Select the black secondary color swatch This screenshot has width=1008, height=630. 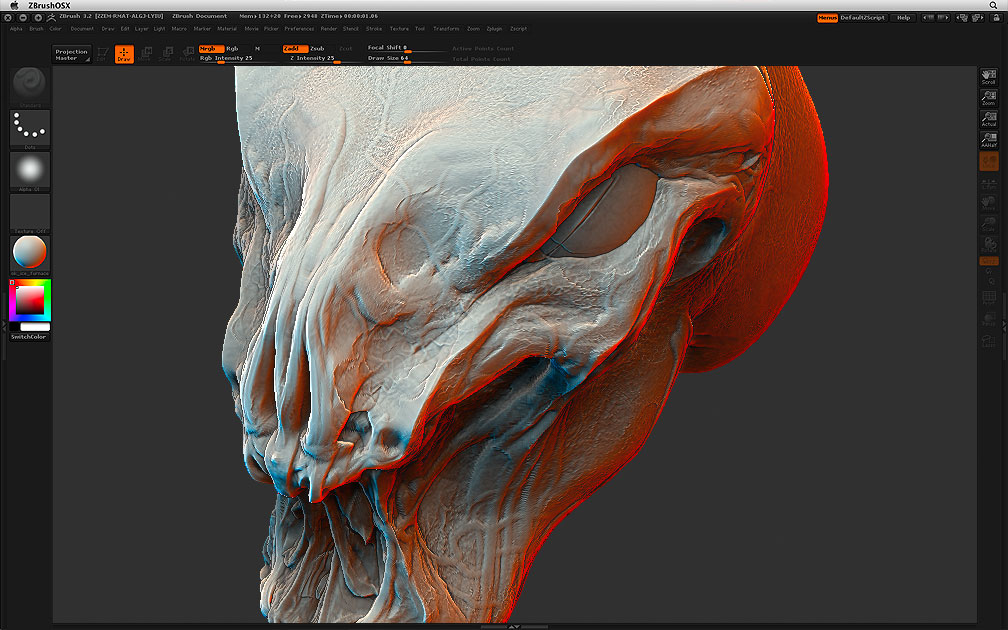tap(14, 327)
